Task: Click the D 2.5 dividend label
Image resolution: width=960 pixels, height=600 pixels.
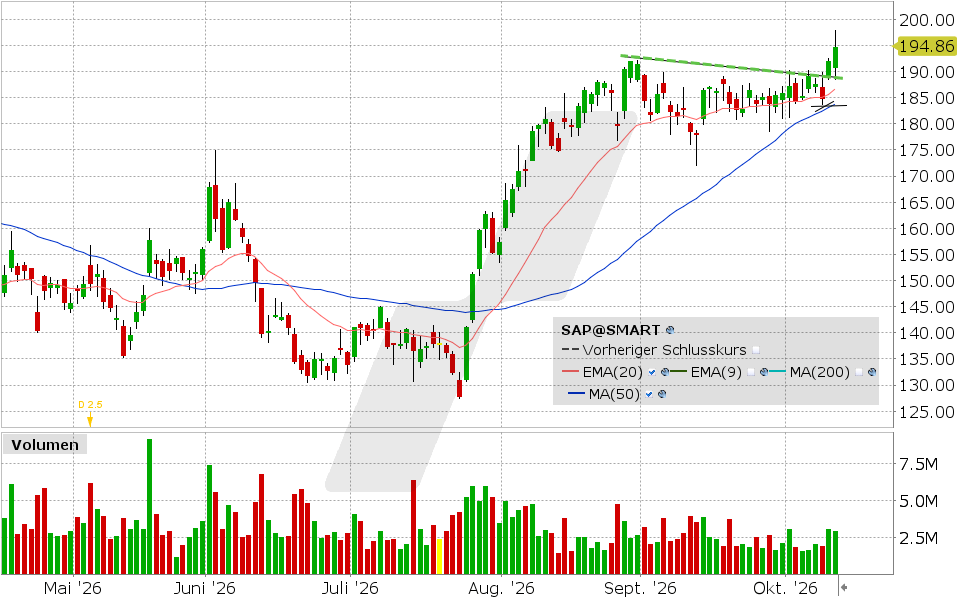Action: (x=90, y=405)
